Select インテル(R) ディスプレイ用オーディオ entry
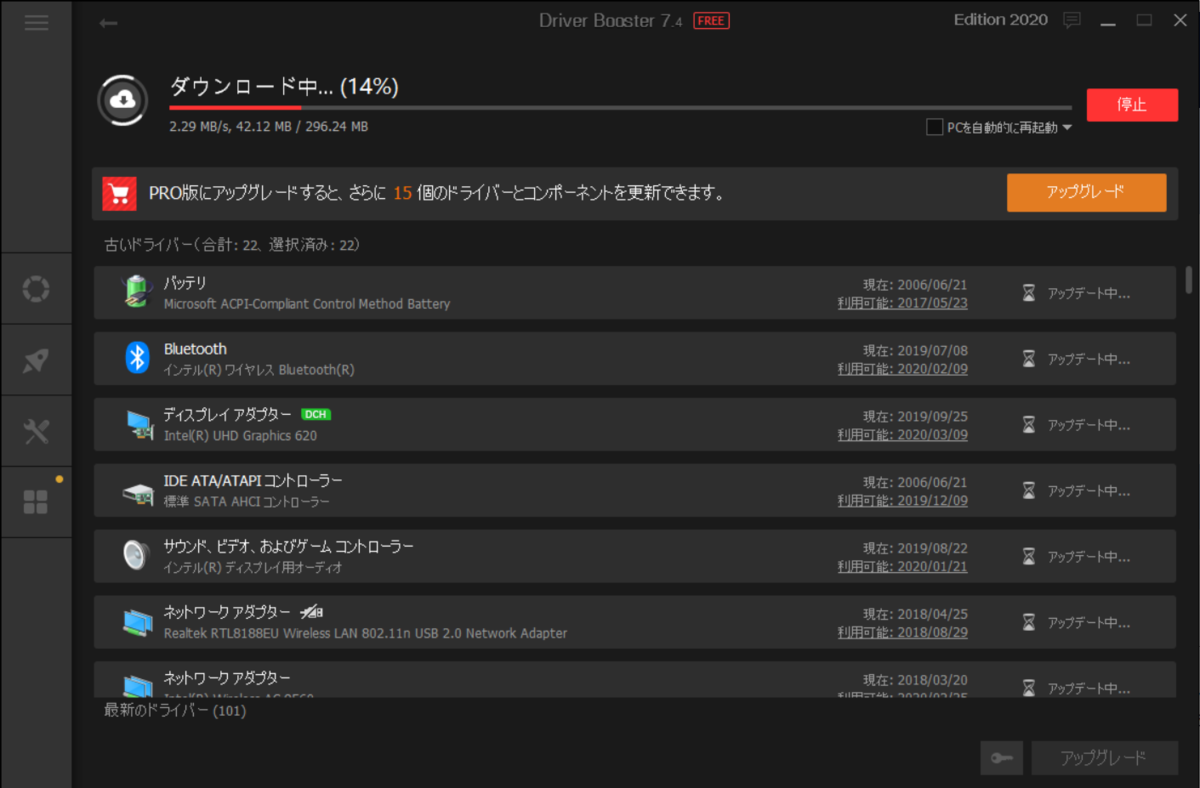The image size is (1200, 788). coord(253,568)
